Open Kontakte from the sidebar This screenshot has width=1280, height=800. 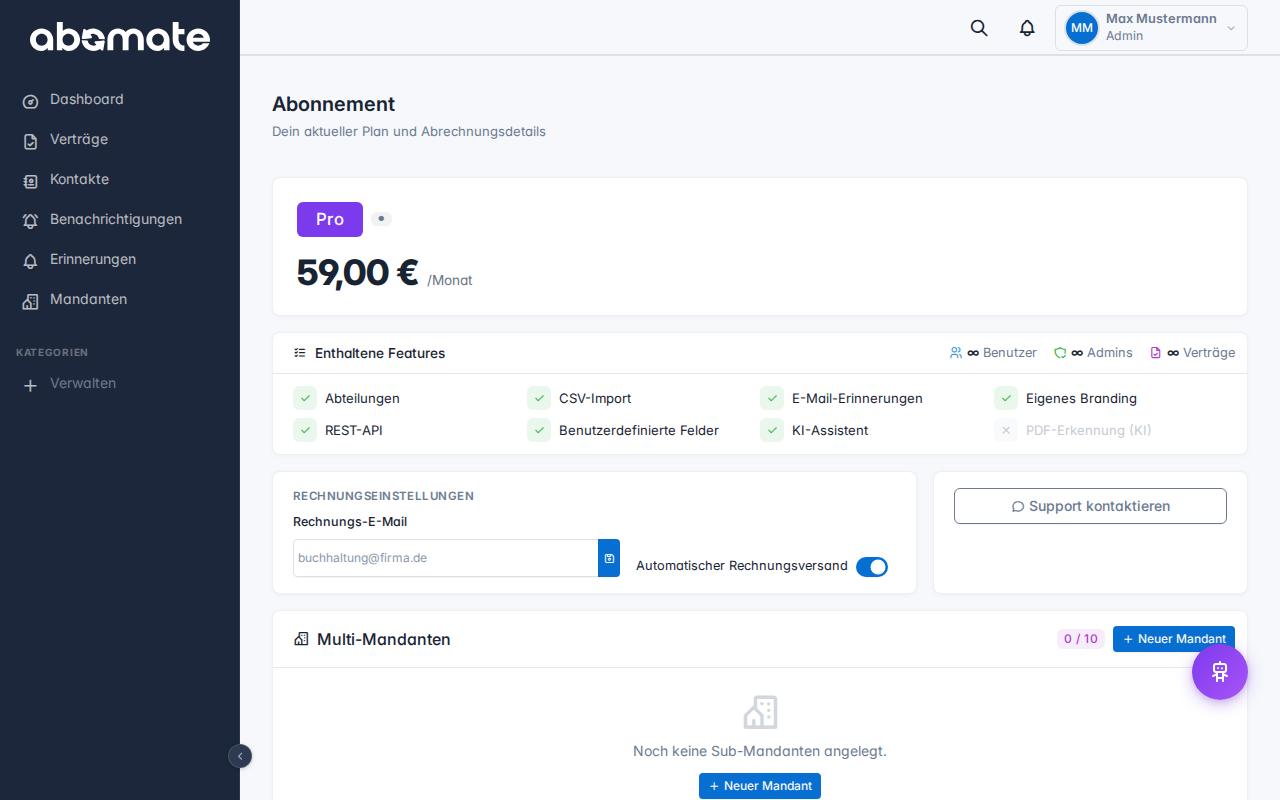[80, 179]
